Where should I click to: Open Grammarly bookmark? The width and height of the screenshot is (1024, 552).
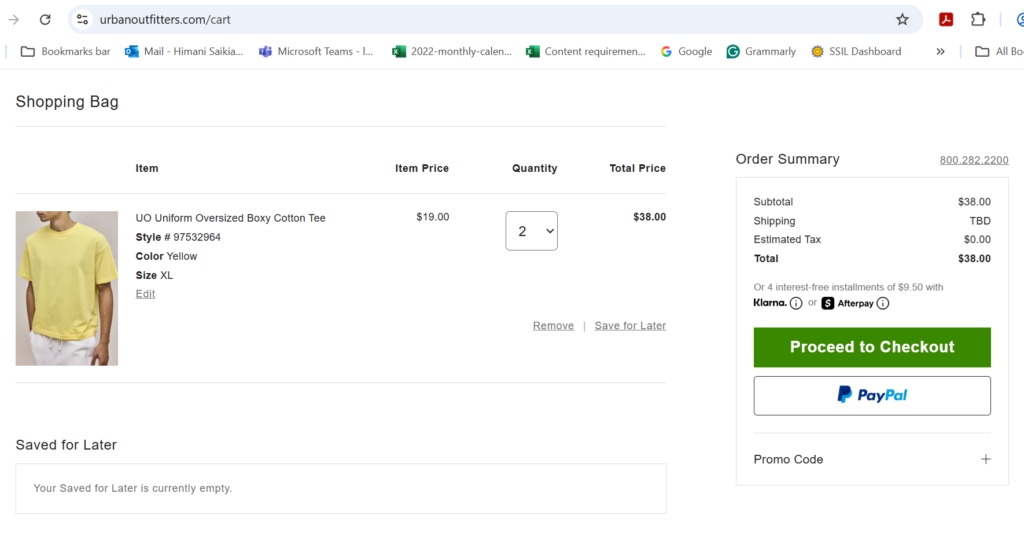pyautogui.click(x=761, y=51)
